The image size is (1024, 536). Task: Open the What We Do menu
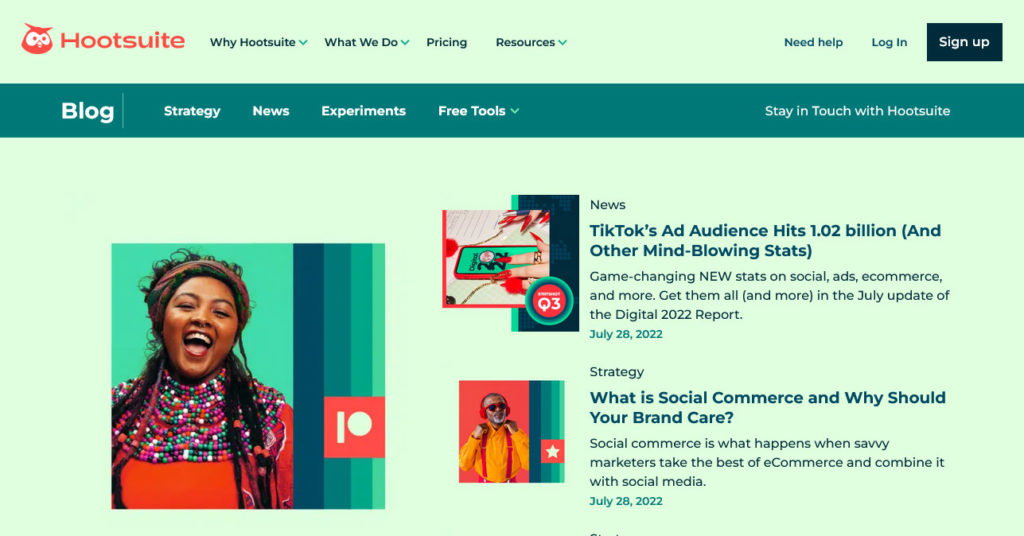click(366, 42)
